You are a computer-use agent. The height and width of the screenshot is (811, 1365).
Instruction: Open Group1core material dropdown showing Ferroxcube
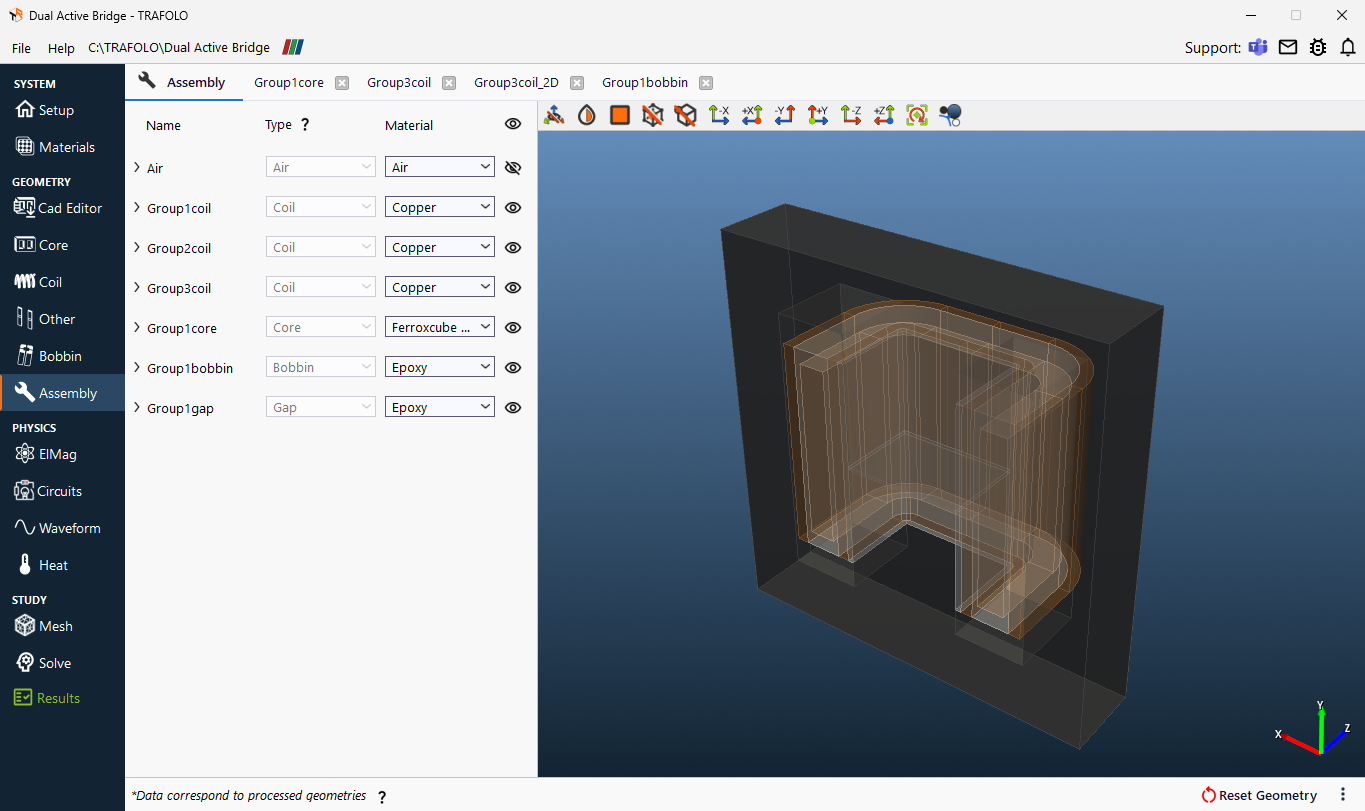tap(440, 327)
